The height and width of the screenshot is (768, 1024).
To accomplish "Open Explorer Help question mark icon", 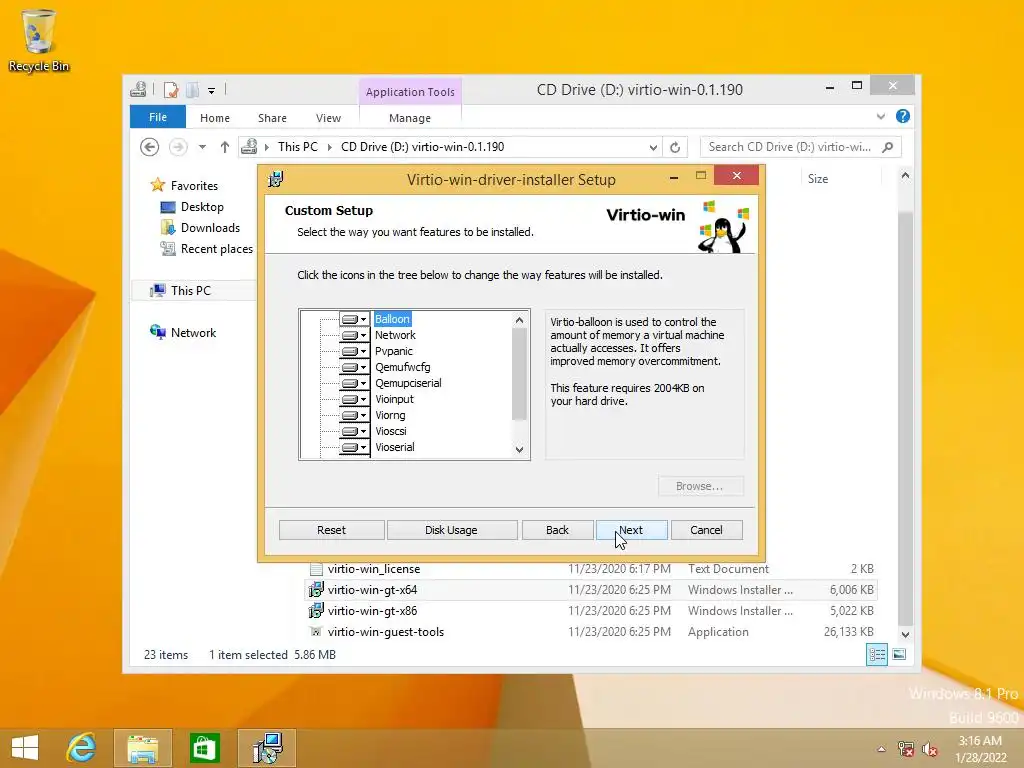I will coord(903,116).
